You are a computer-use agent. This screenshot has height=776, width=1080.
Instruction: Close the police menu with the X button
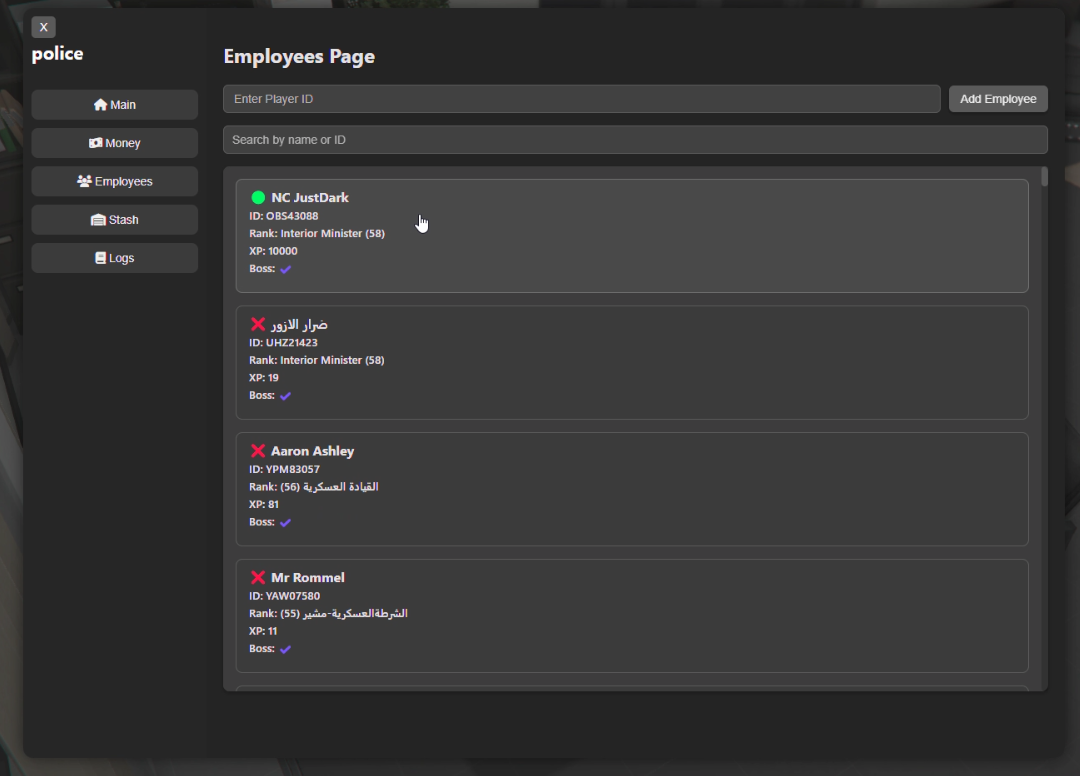click(43, 27)
